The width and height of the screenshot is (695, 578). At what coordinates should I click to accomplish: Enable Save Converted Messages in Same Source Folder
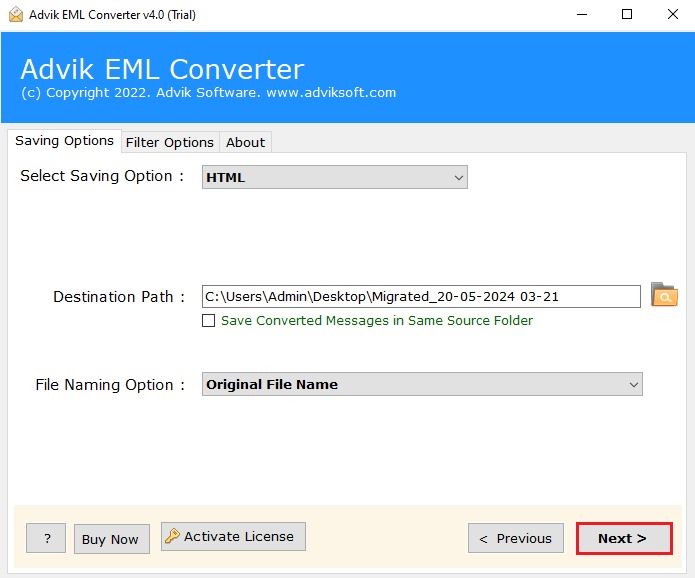tap(208, 320)
